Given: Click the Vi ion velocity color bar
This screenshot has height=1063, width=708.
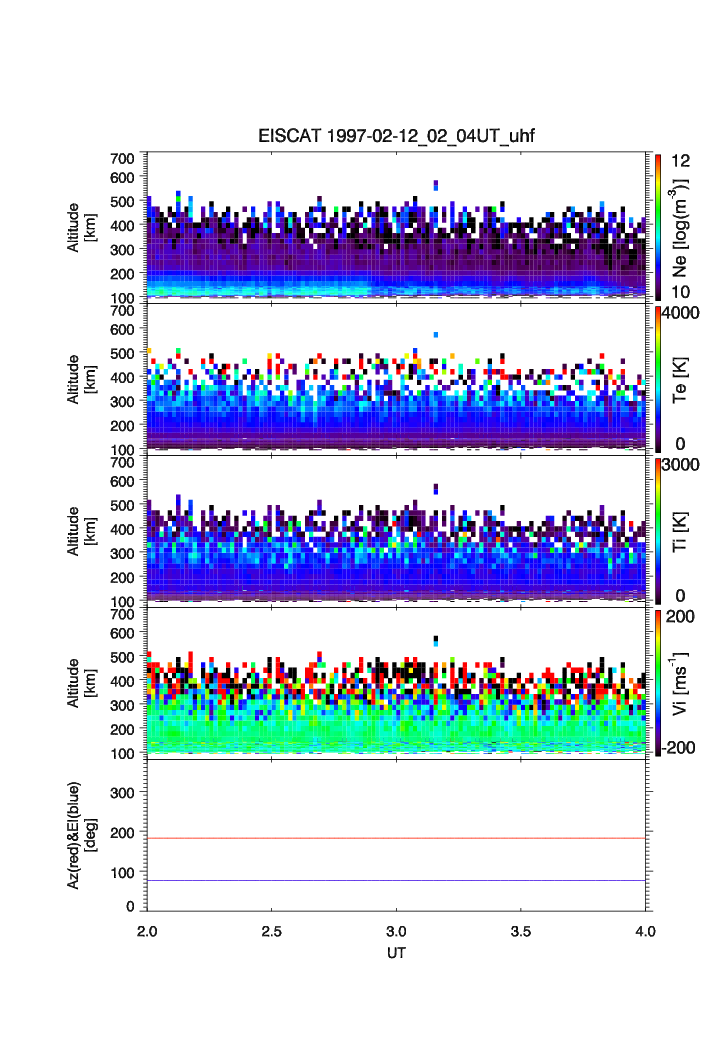Looking at the screenshot, I should pos(658,683).
